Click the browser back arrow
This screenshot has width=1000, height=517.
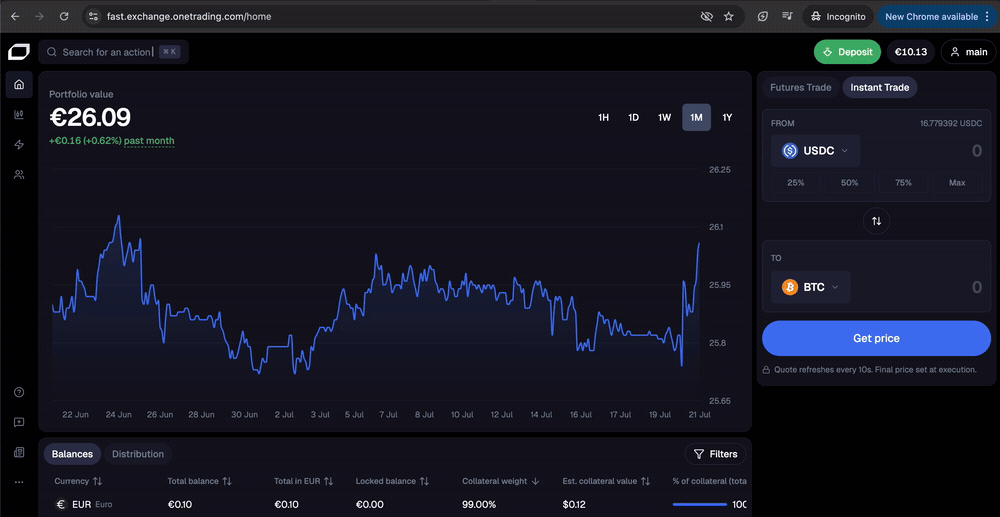(15, 17)
